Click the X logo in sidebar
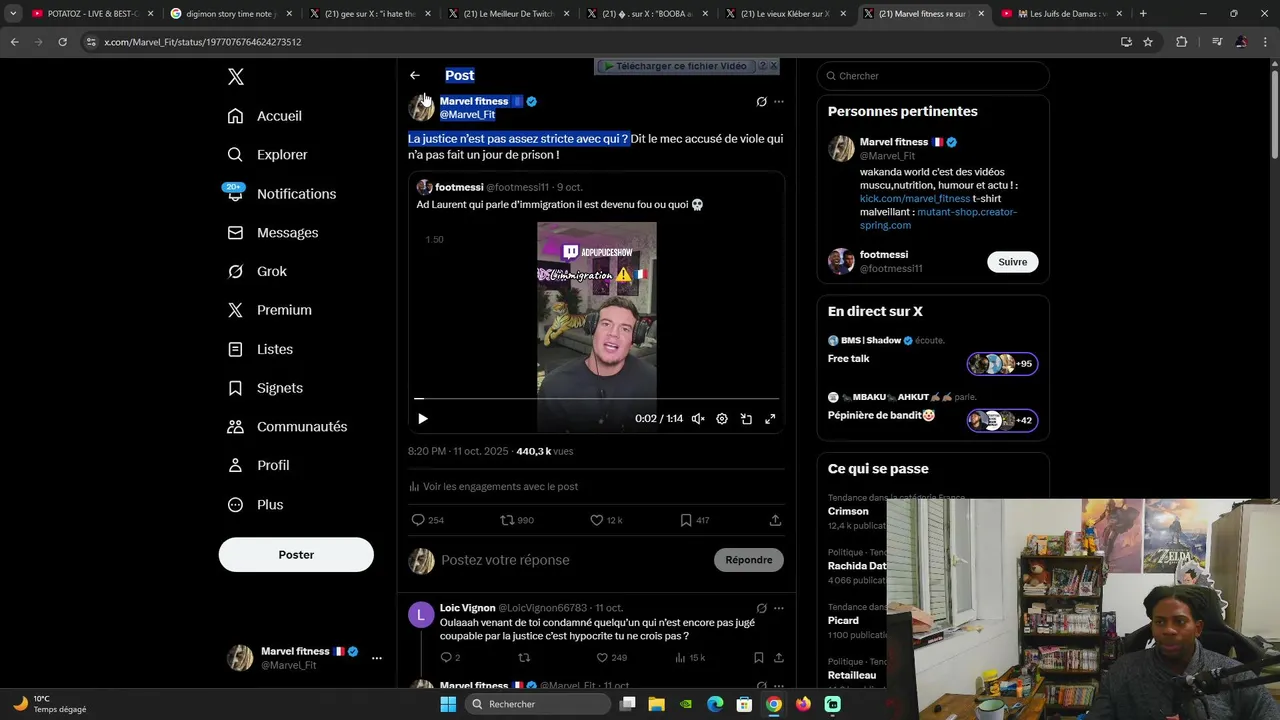This screenshot has height=720, width=1280. (x=236, y=77)
